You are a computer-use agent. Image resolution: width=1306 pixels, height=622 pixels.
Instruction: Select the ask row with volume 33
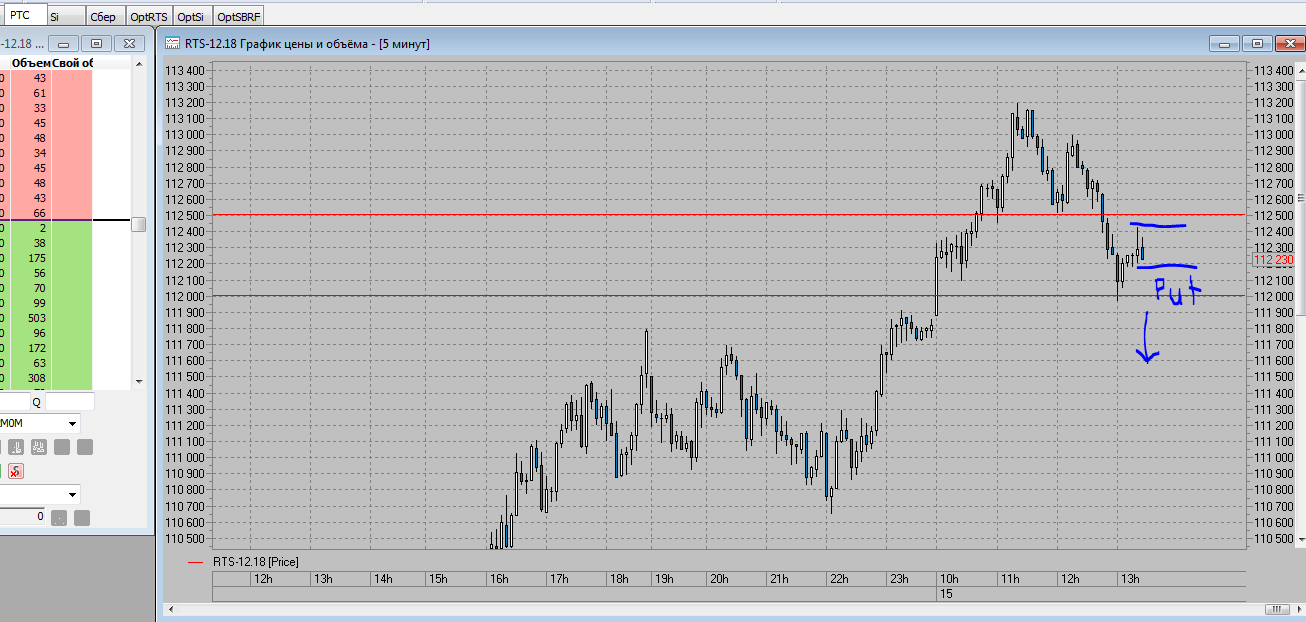pos(46,108)
